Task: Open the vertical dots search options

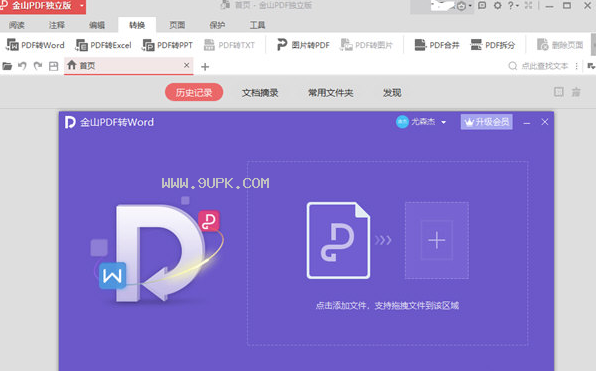Action: pos(577,66)
